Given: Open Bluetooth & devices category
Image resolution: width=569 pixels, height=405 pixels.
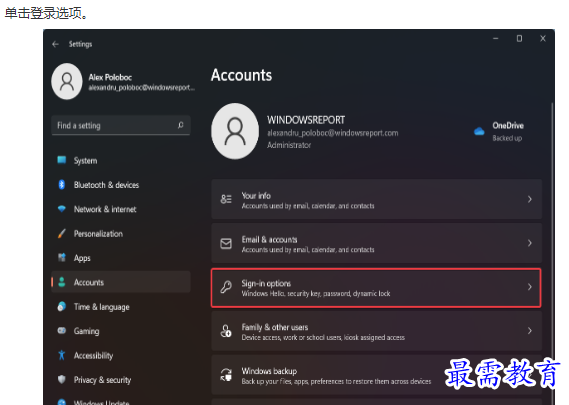Looking at the screenshot, I should [x=121, y=185].
